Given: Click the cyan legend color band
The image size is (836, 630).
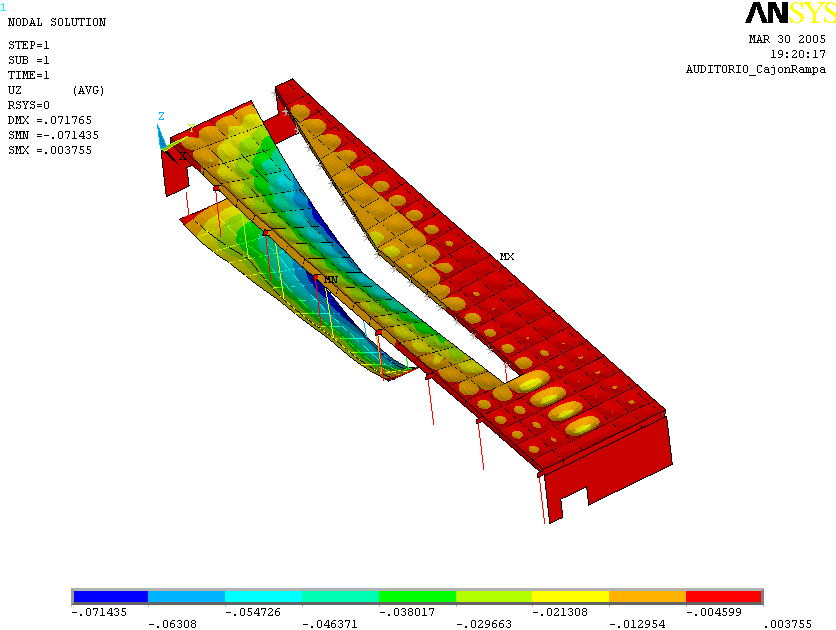Looking at the screenshot, I should (263, 596).
